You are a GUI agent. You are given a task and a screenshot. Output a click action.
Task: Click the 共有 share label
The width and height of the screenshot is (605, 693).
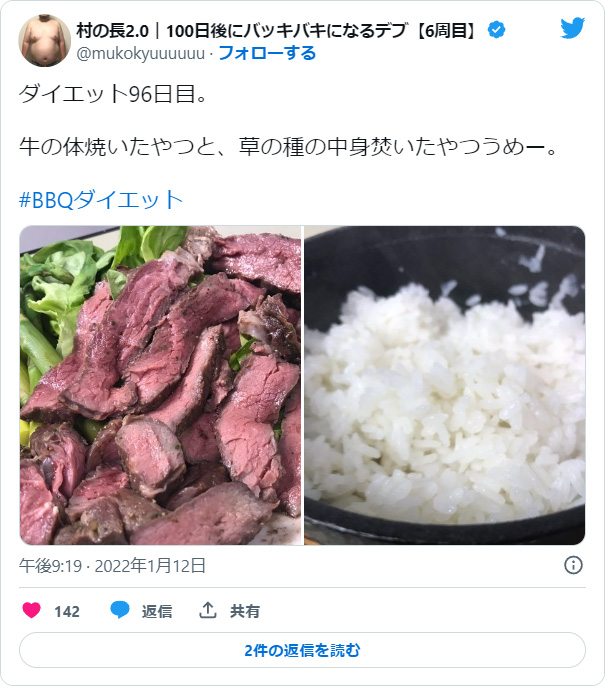244,611
